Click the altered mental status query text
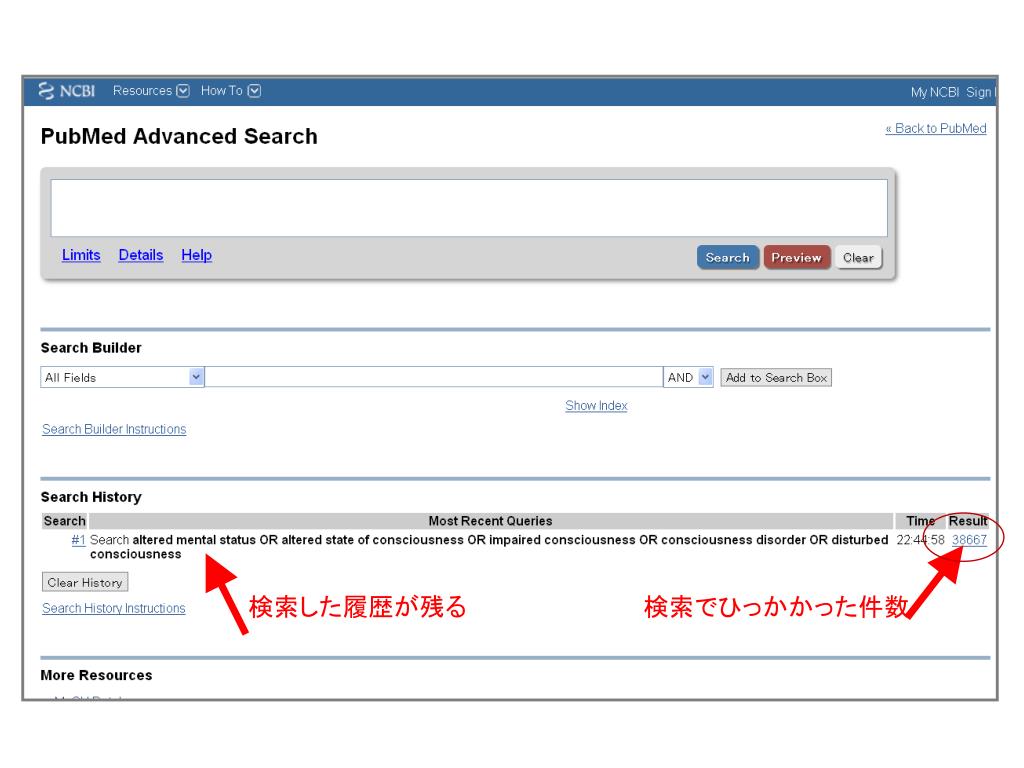1024x768 pixels. 488,547
